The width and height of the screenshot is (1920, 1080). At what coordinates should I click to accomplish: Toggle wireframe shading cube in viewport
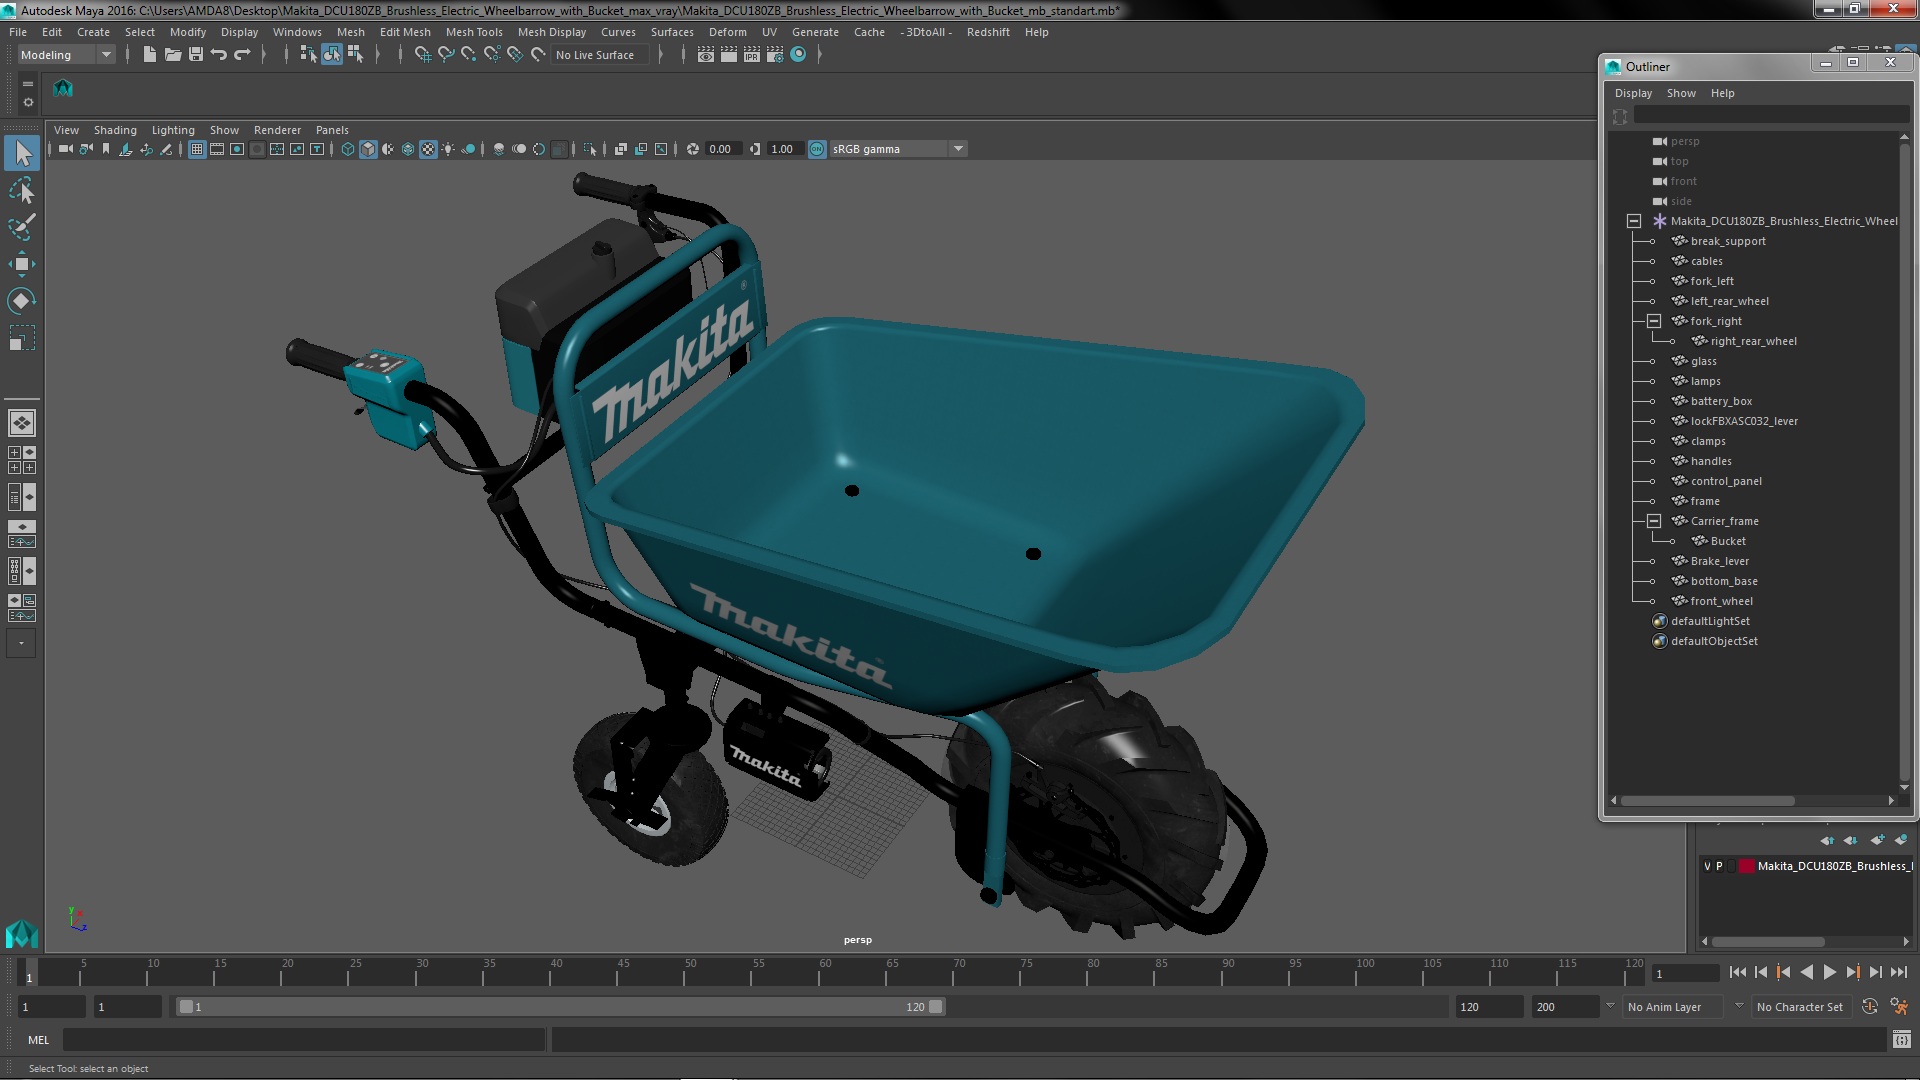(x=348, y=149)
